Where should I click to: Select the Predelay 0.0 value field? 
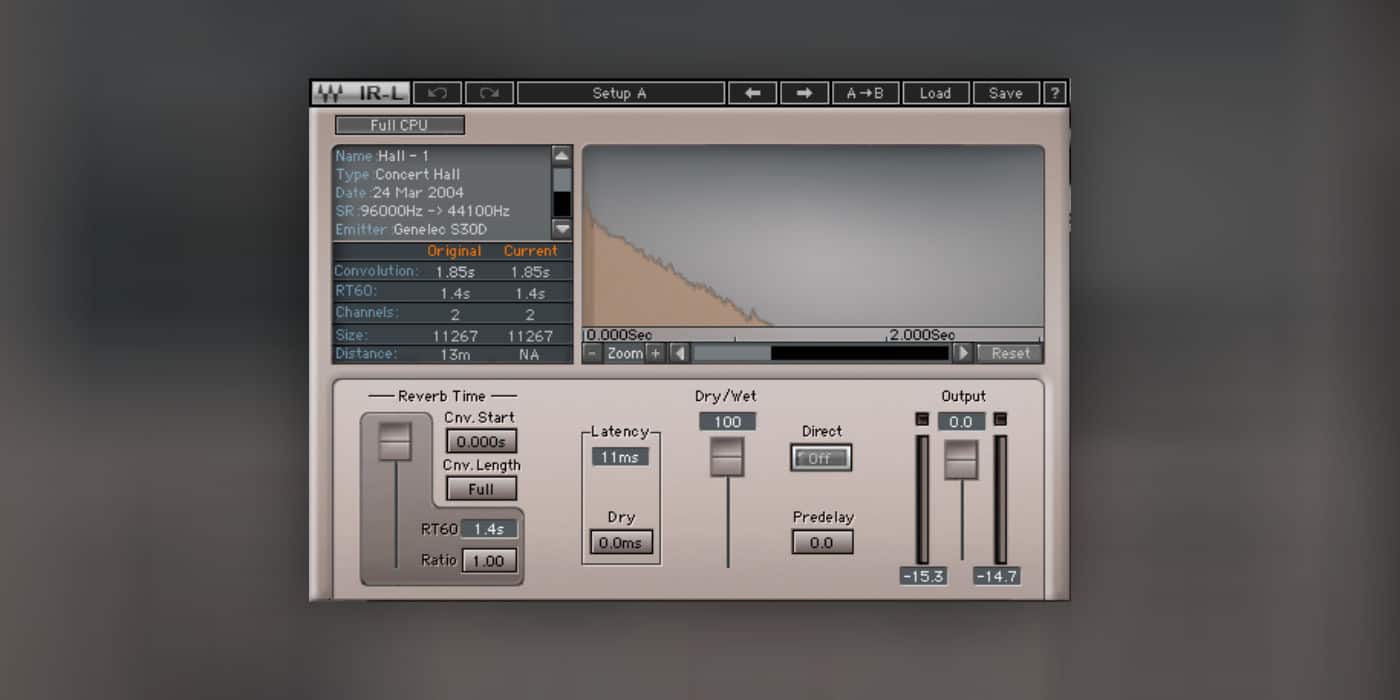pyautogui.click(x=822, y=542)
